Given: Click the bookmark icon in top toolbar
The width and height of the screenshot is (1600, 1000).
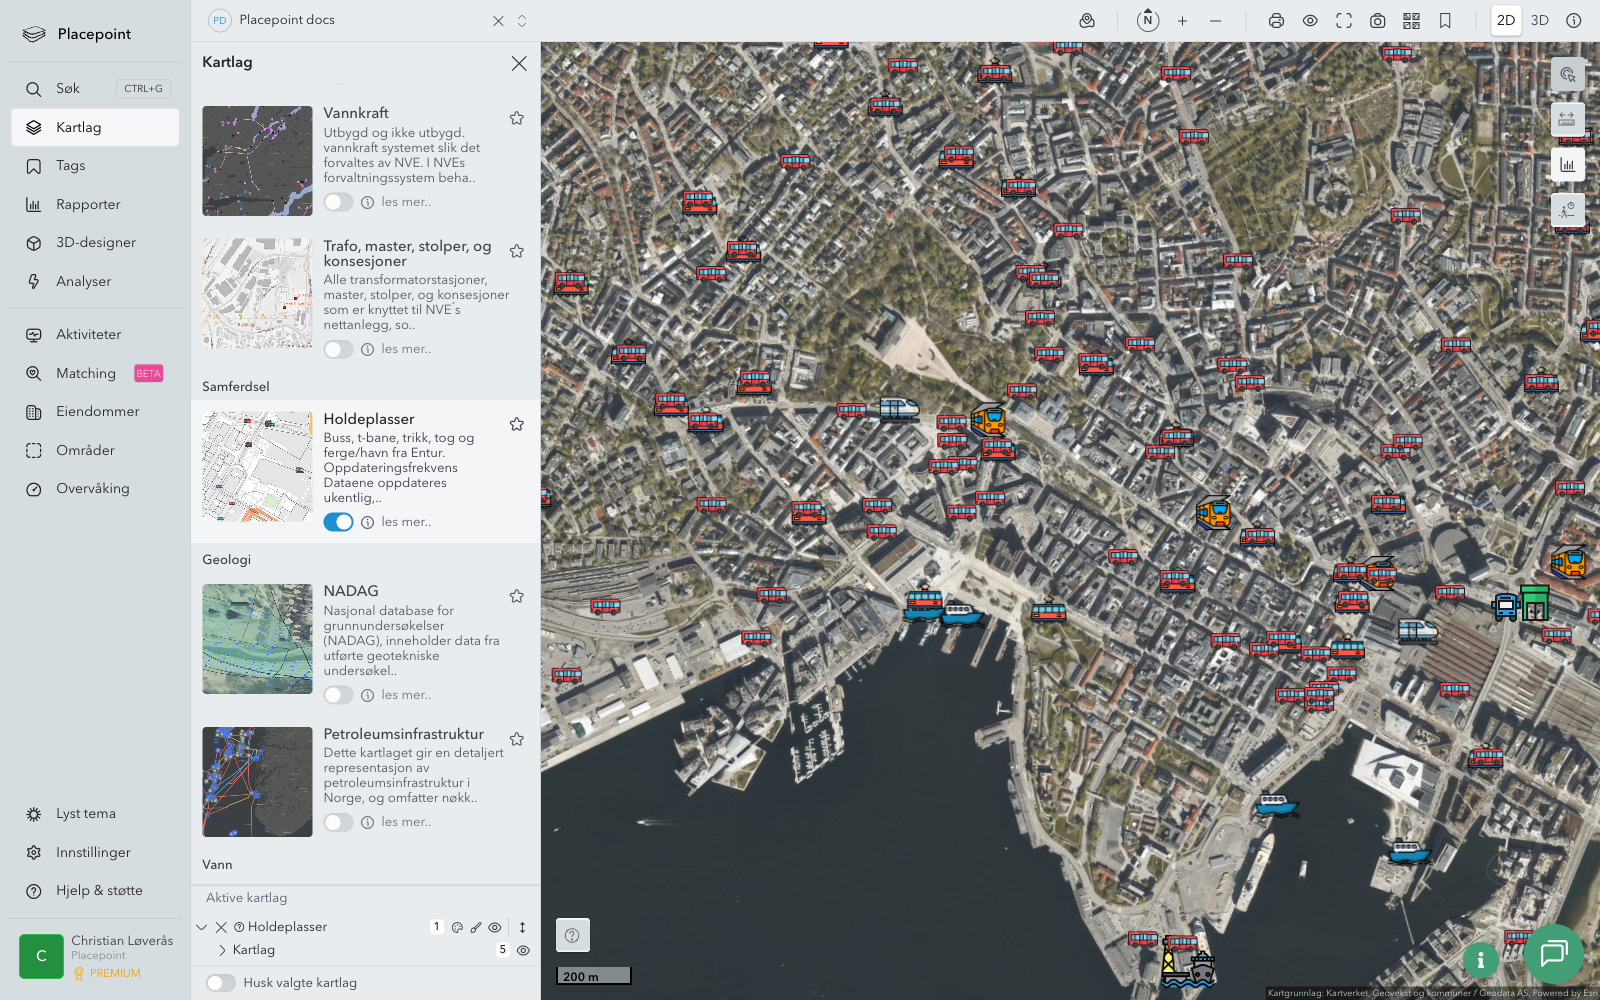Looking at the screenshot, I should coord(1445,21).
